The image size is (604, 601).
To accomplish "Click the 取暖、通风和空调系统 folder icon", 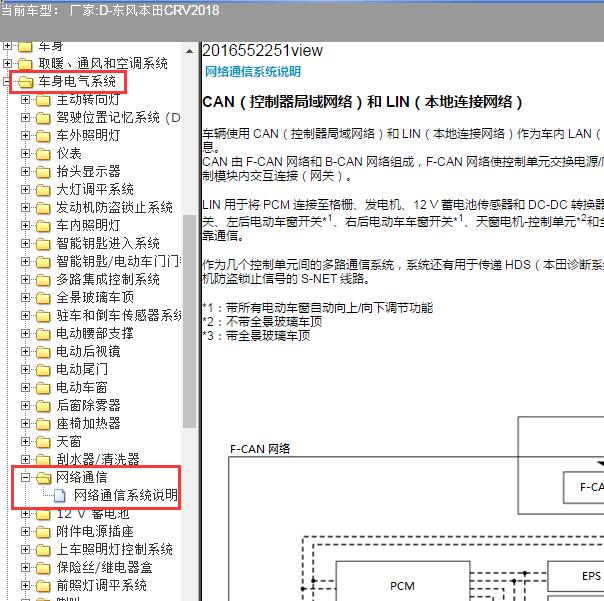I will 25,64.
